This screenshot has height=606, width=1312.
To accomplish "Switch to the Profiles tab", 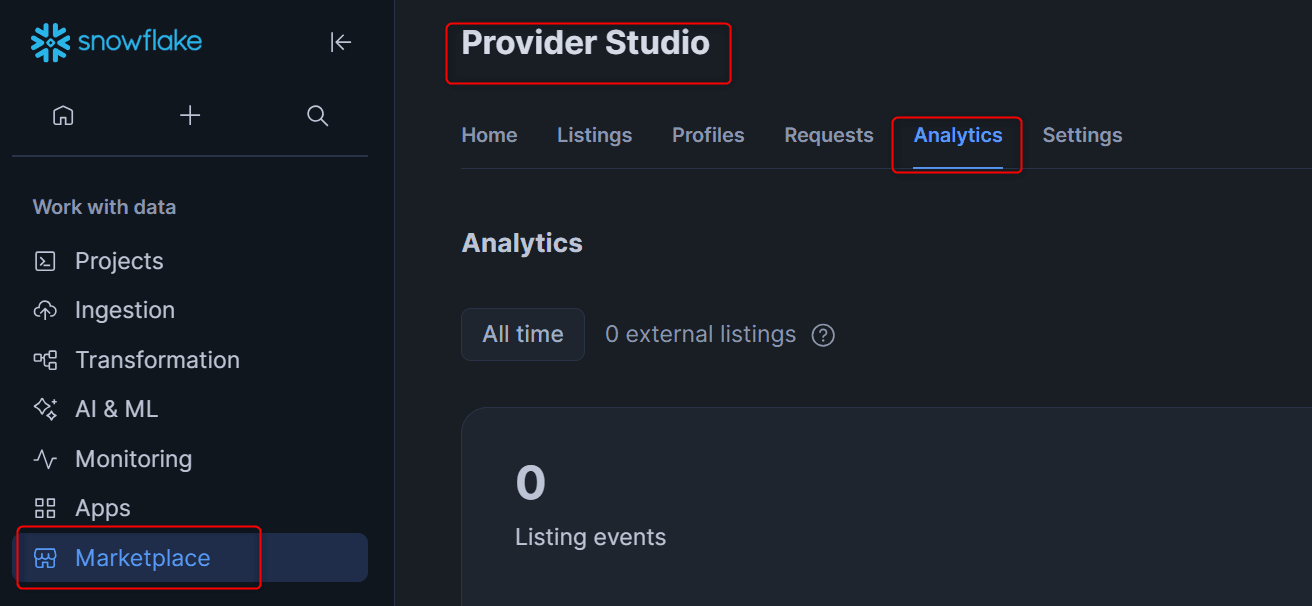I will coord(708,135).
